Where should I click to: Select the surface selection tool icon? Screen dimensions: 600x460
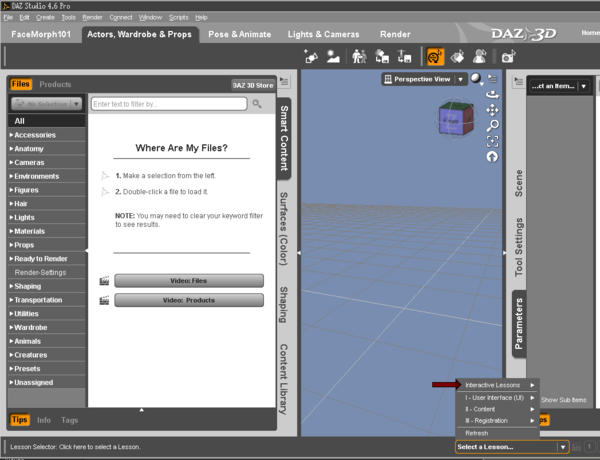click(x=457, y=57)
